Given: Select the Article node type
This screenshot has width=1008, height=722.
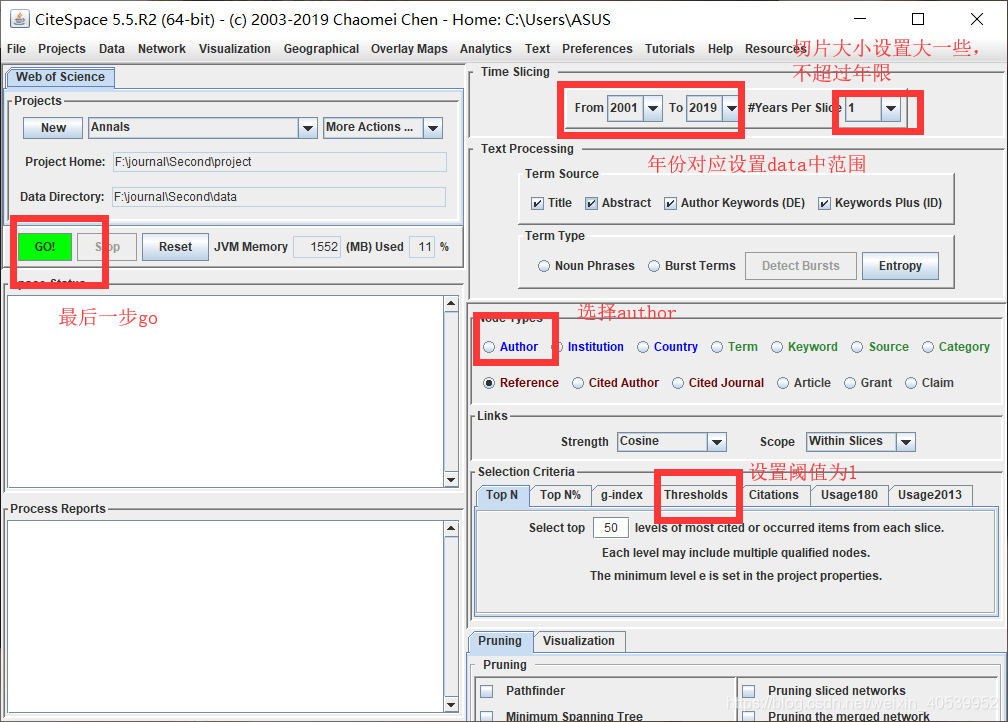Looking at the screenshot, I should coord(783,383).
